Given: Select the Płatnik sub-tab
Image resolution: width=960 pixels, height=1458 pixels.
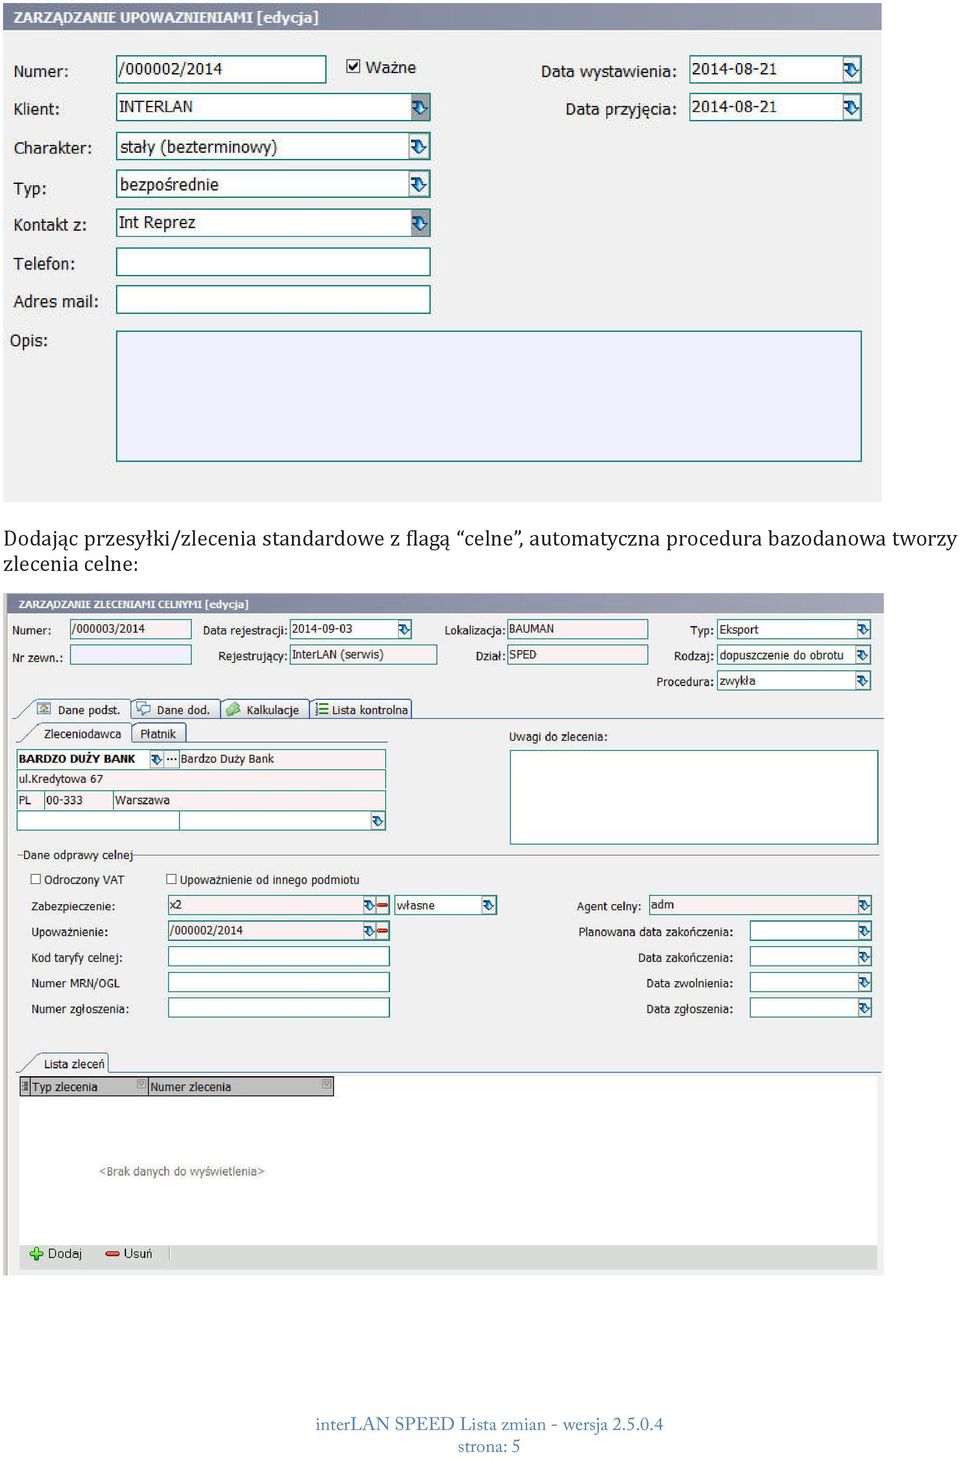Looking at the screenshot, I should (x=158, y=734).
